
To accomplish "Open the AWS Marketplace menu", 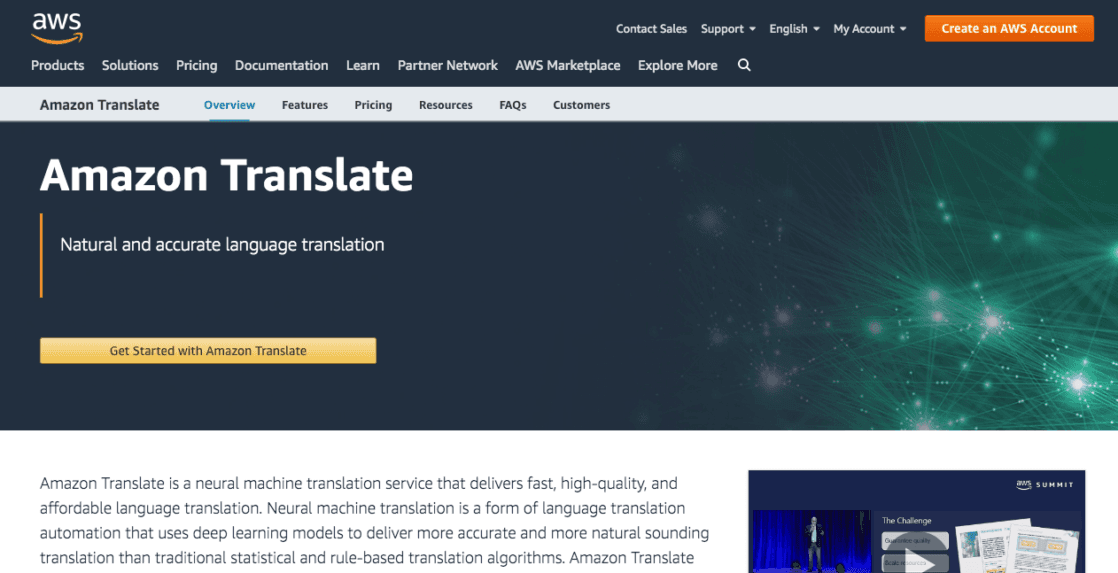I will point(568,66).
